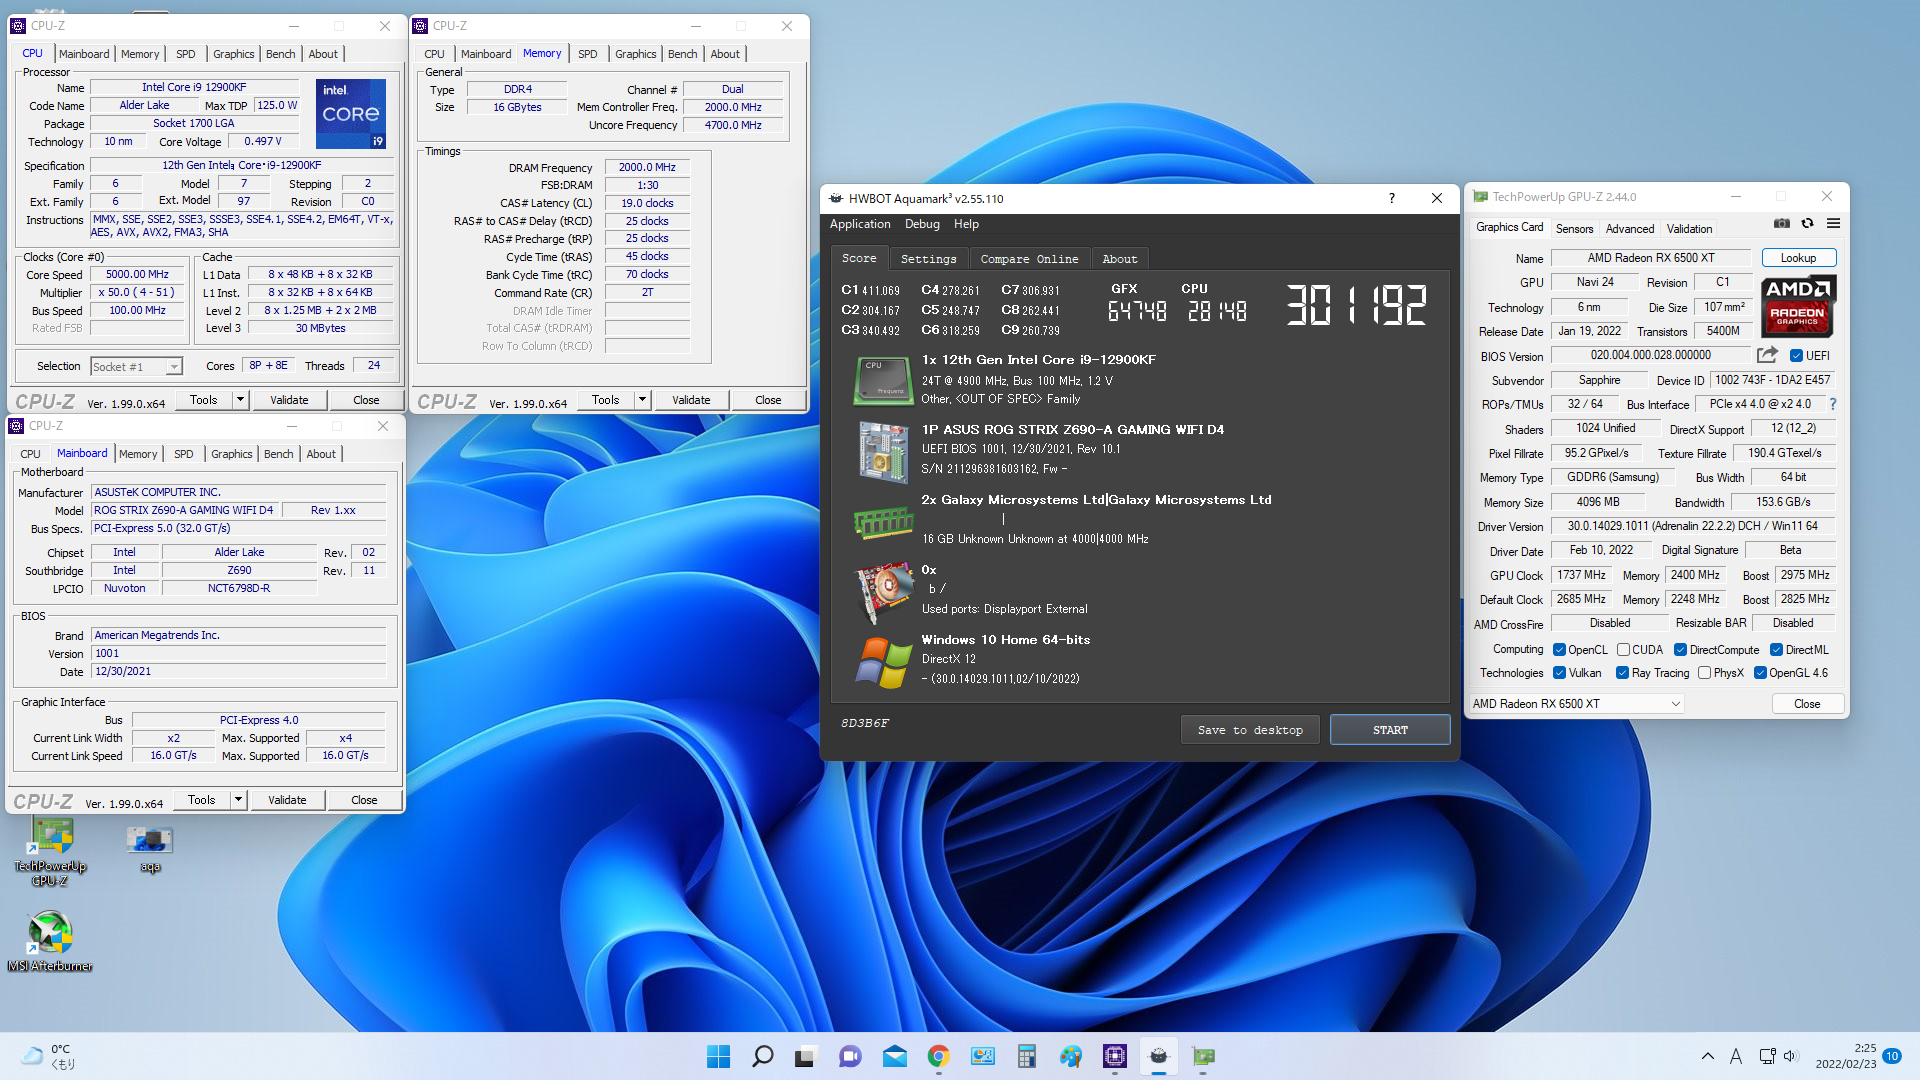Show hidden system tray icons chevron
This screenshot has width=1920, height=1080.
tap(1707, 1056)
